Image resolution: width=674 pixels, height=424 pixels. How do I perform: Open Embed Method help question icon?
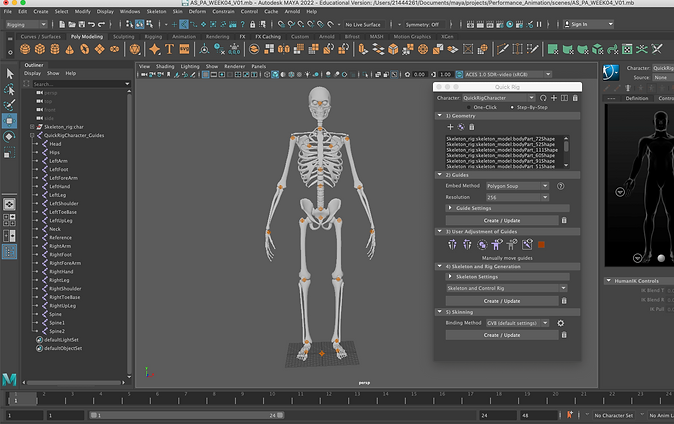click(561, 186)
